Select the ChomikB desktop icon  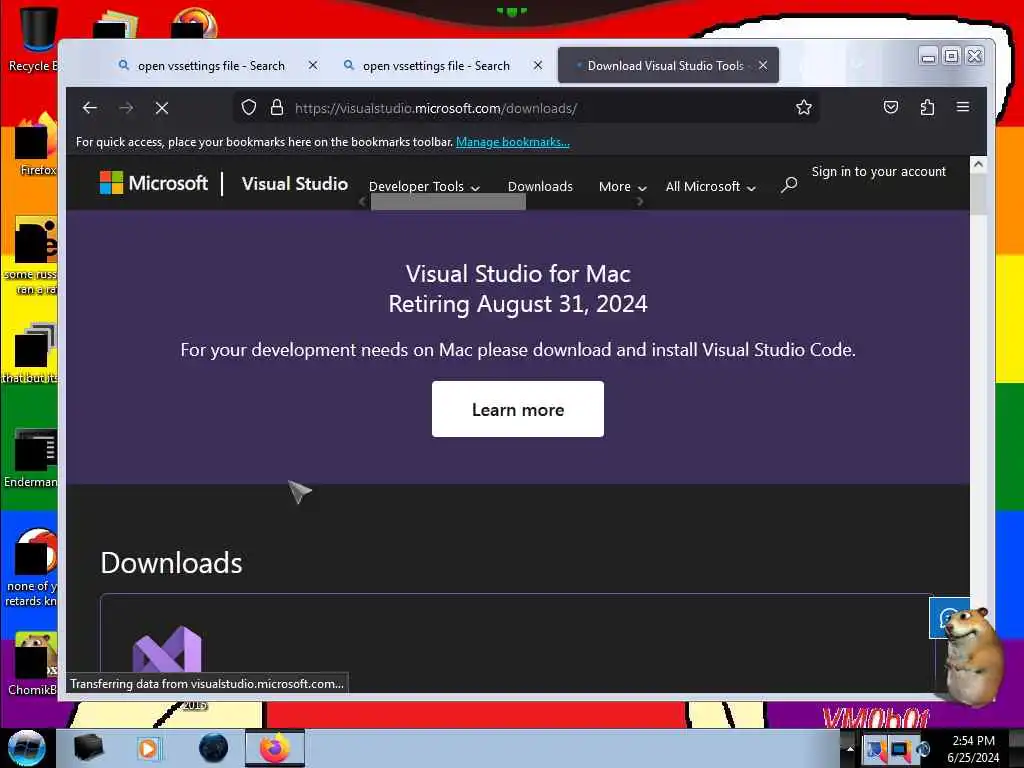click(x=33, y=664)
